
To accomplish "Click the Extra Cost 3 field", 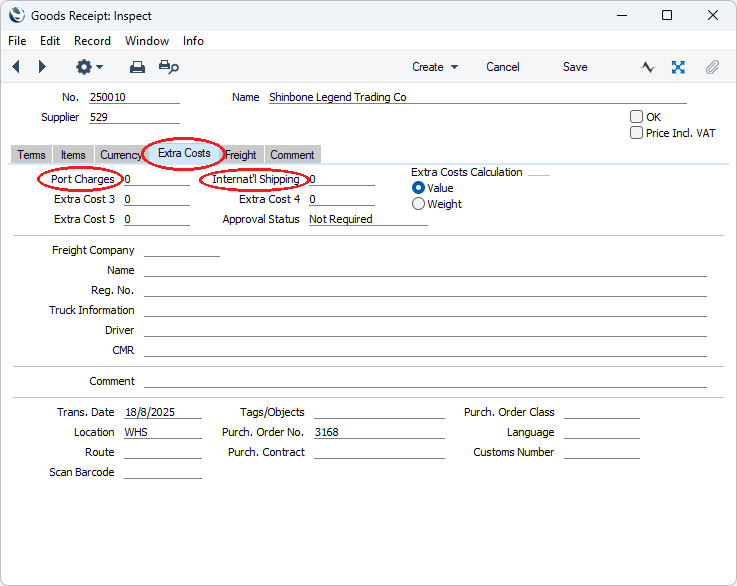I will coord(157,199).
